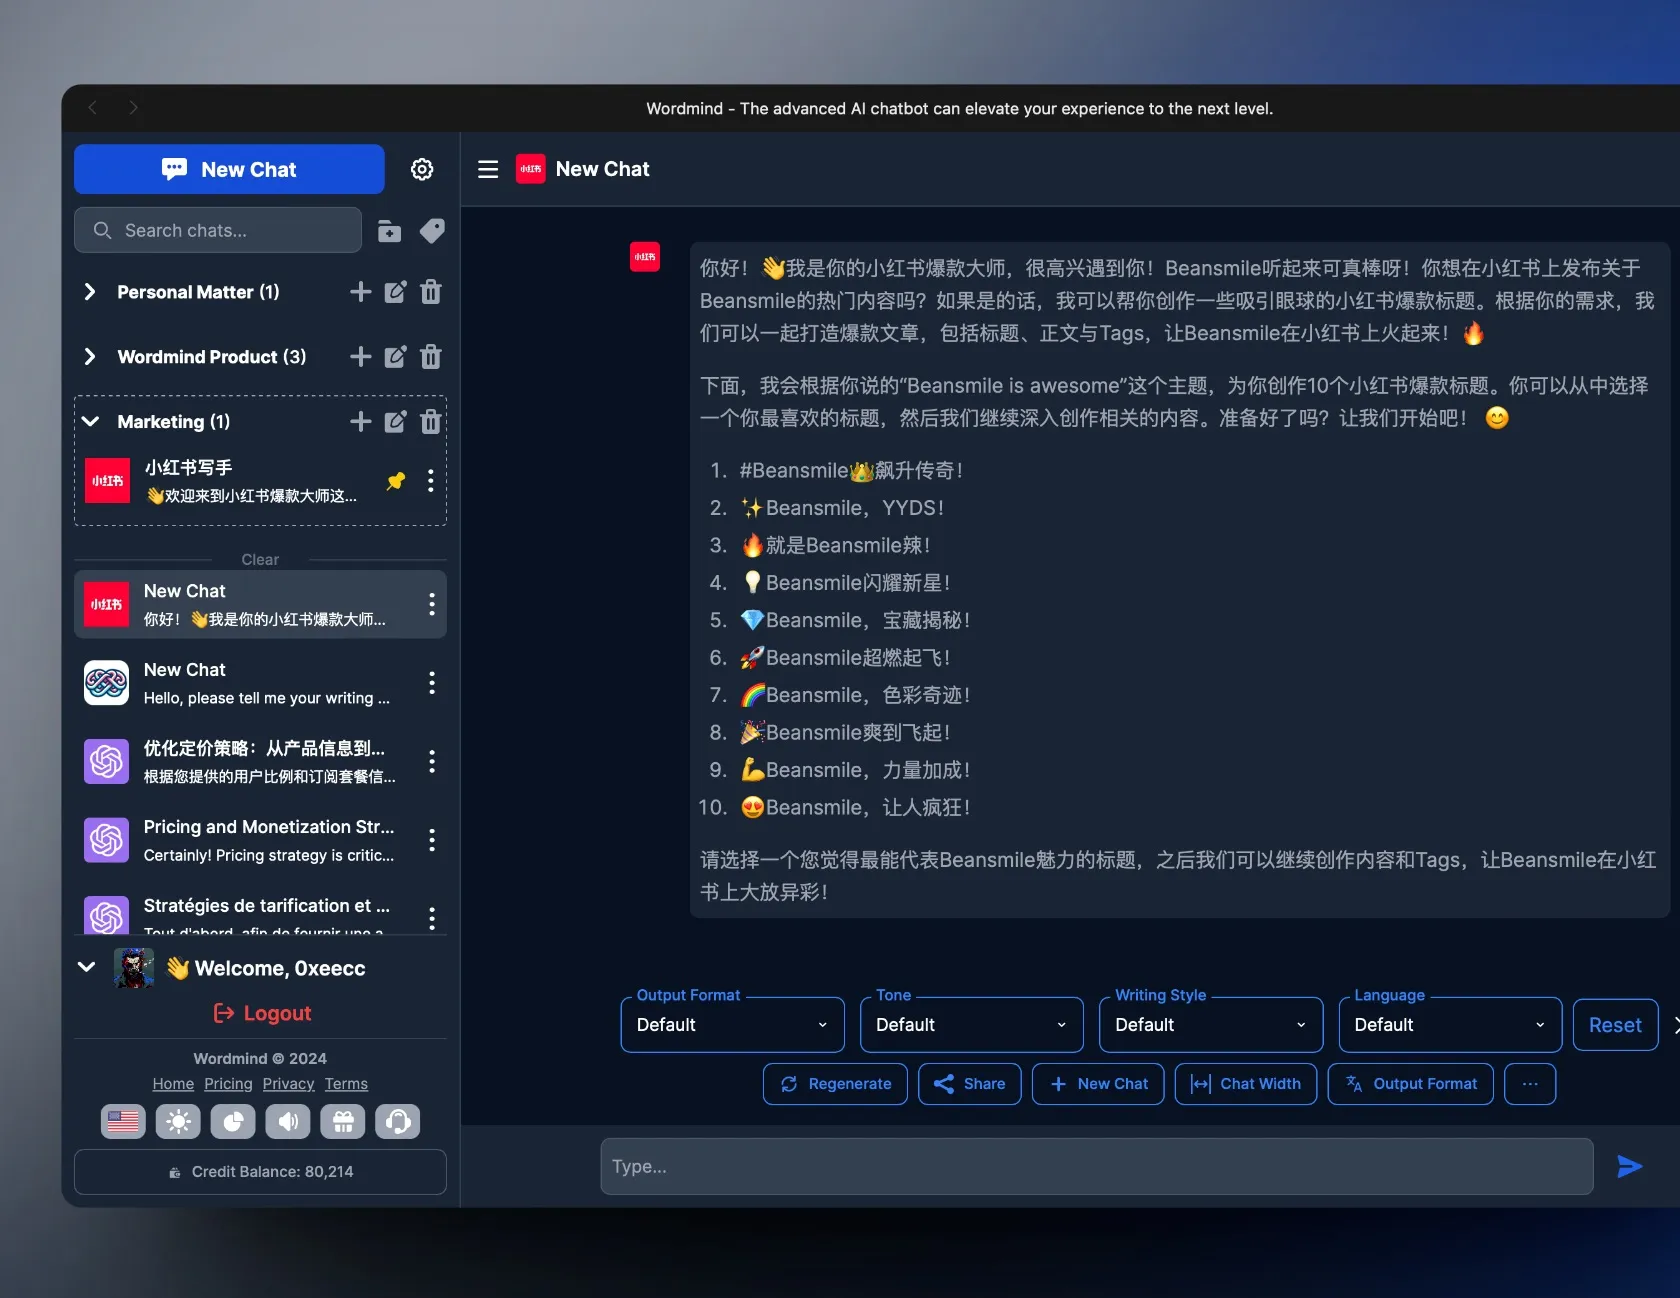Expand the Personal Matter section
Screen dimensions: 1680x1298
tap(89, 292)
